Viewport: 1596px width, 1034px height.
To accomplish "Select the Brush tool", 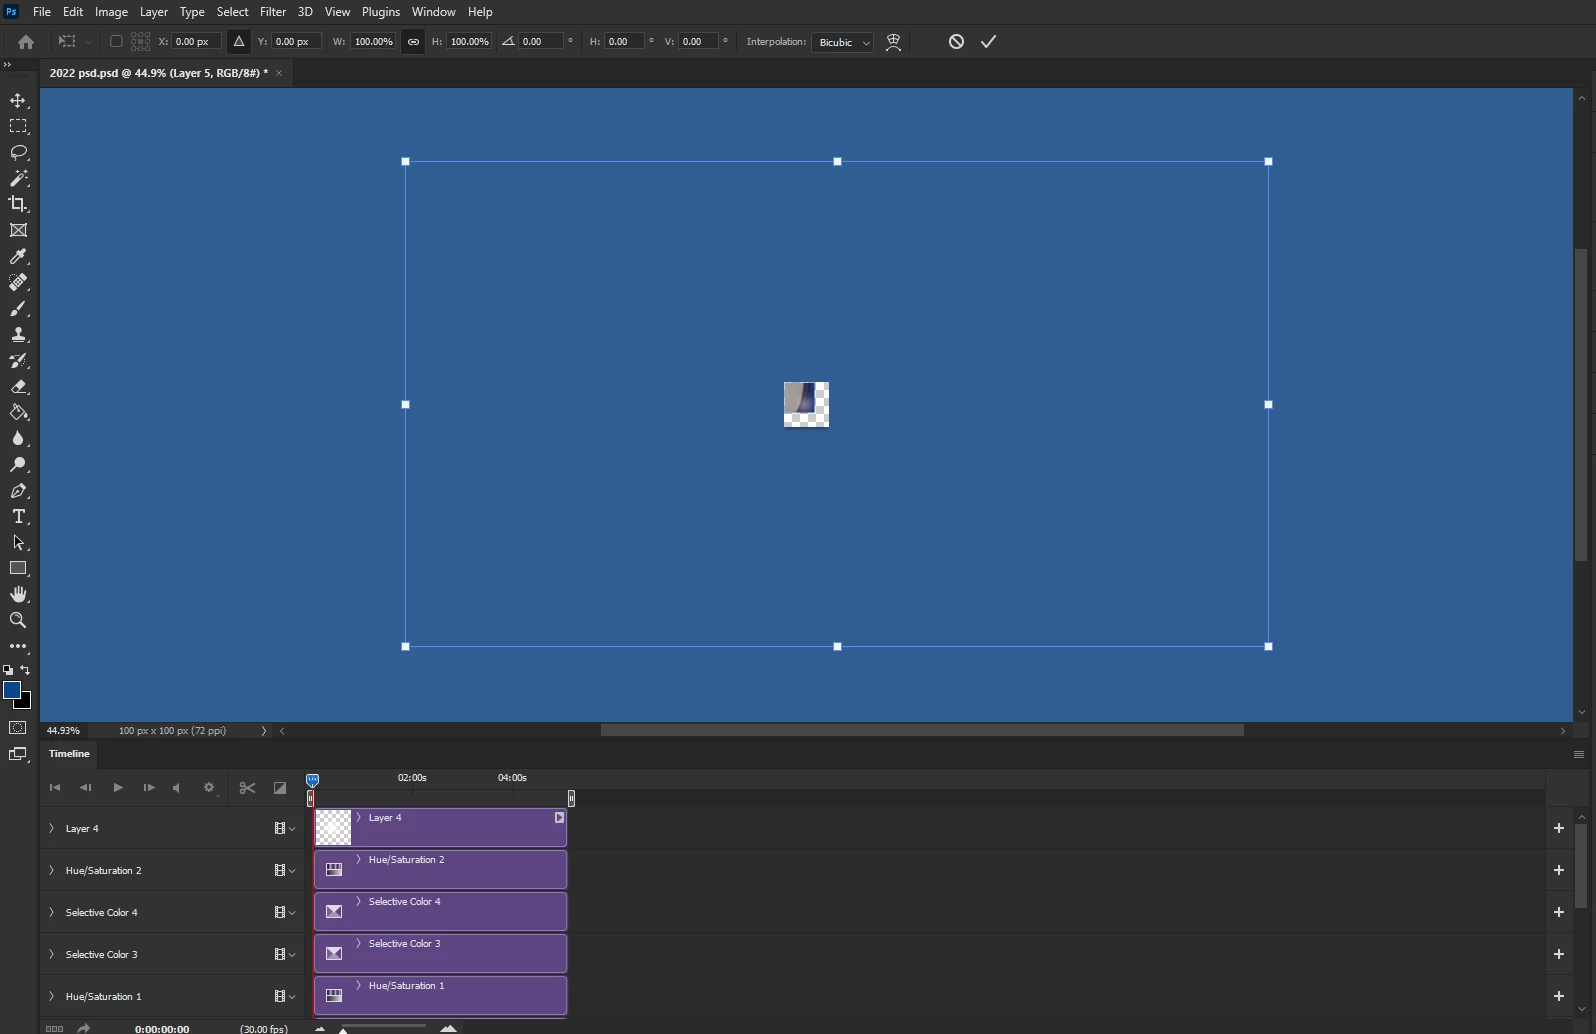I will pyautogui.click(x=18, y=308).
